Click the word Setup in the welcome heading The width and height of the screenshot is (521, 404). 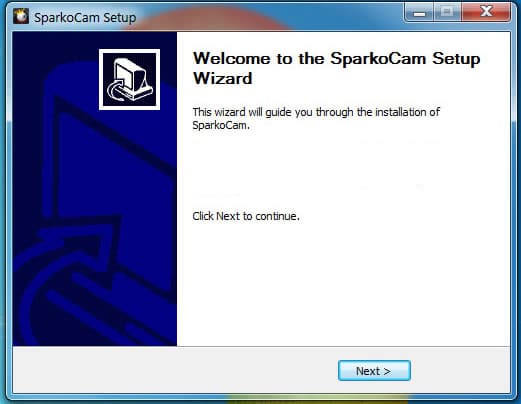456,59
